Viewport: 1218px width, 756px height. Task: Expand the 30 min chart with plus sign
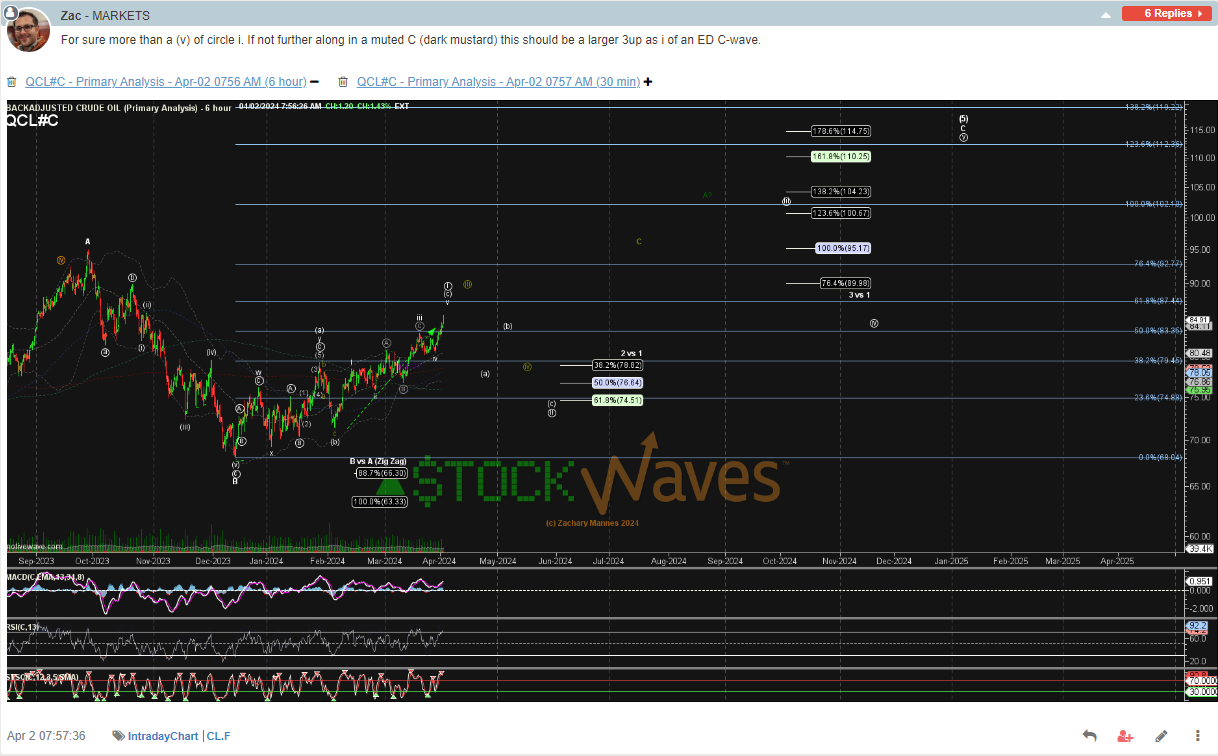[648, 82]
